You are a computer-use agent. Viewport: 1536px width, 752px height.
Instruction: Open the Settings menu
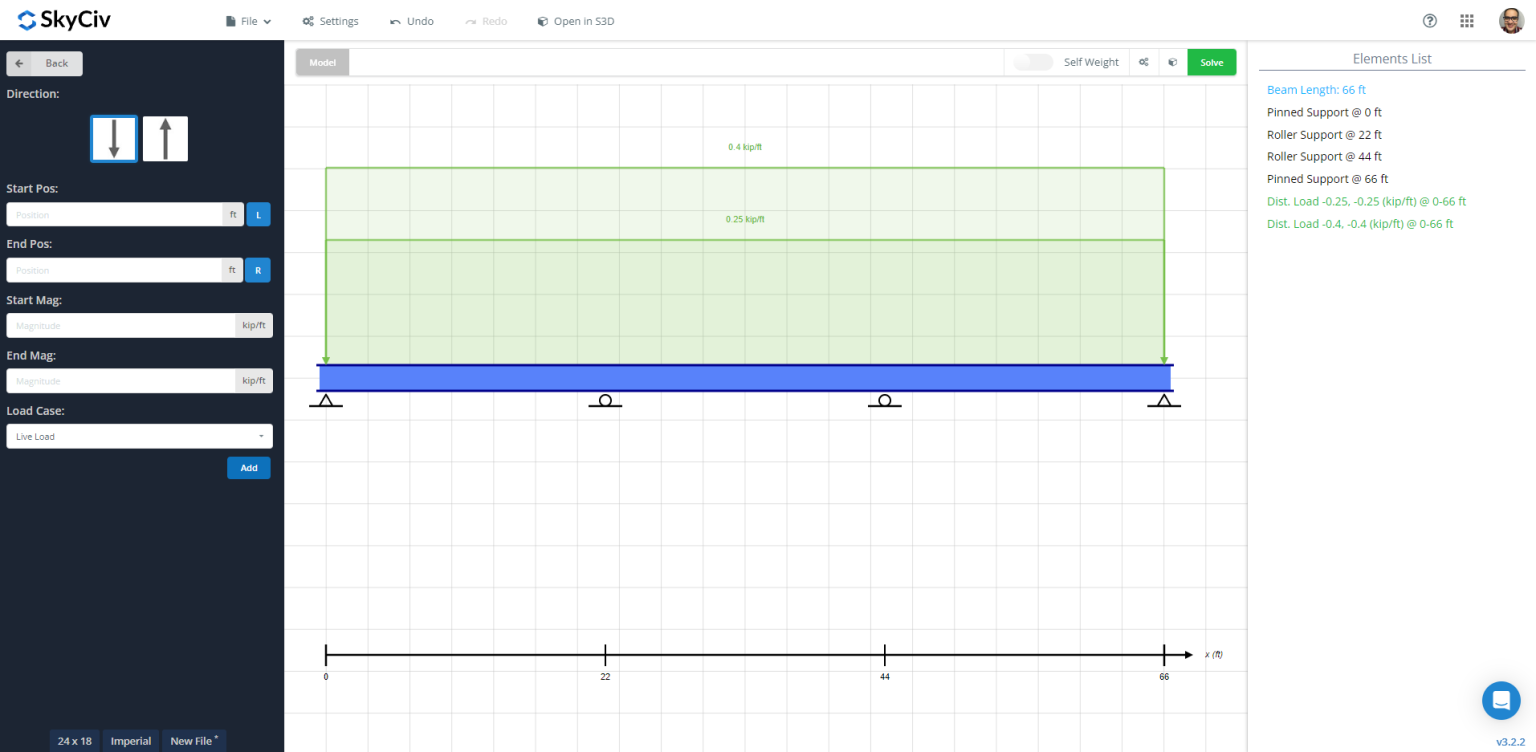[x=330, y=21]
